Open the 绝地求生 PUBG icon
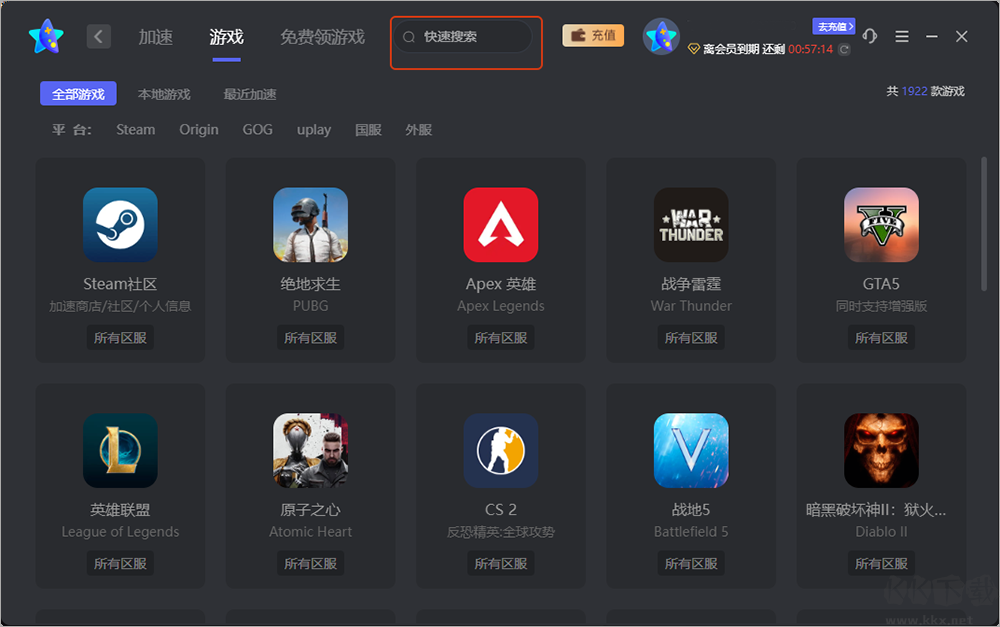Viewport: 1000px width, 627px height. pyautogui.click(x=311, y=225)
